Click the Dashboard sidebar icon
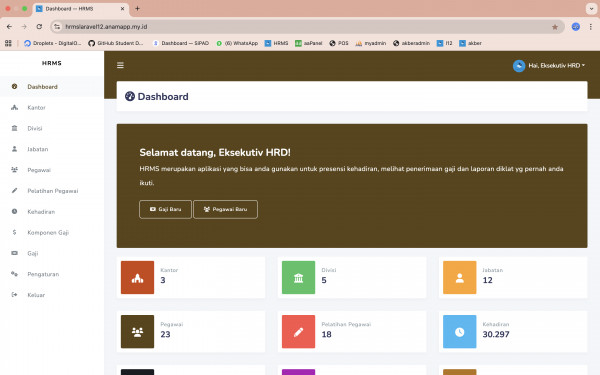This screenshot has width=600, height=375. click(15, 86)
